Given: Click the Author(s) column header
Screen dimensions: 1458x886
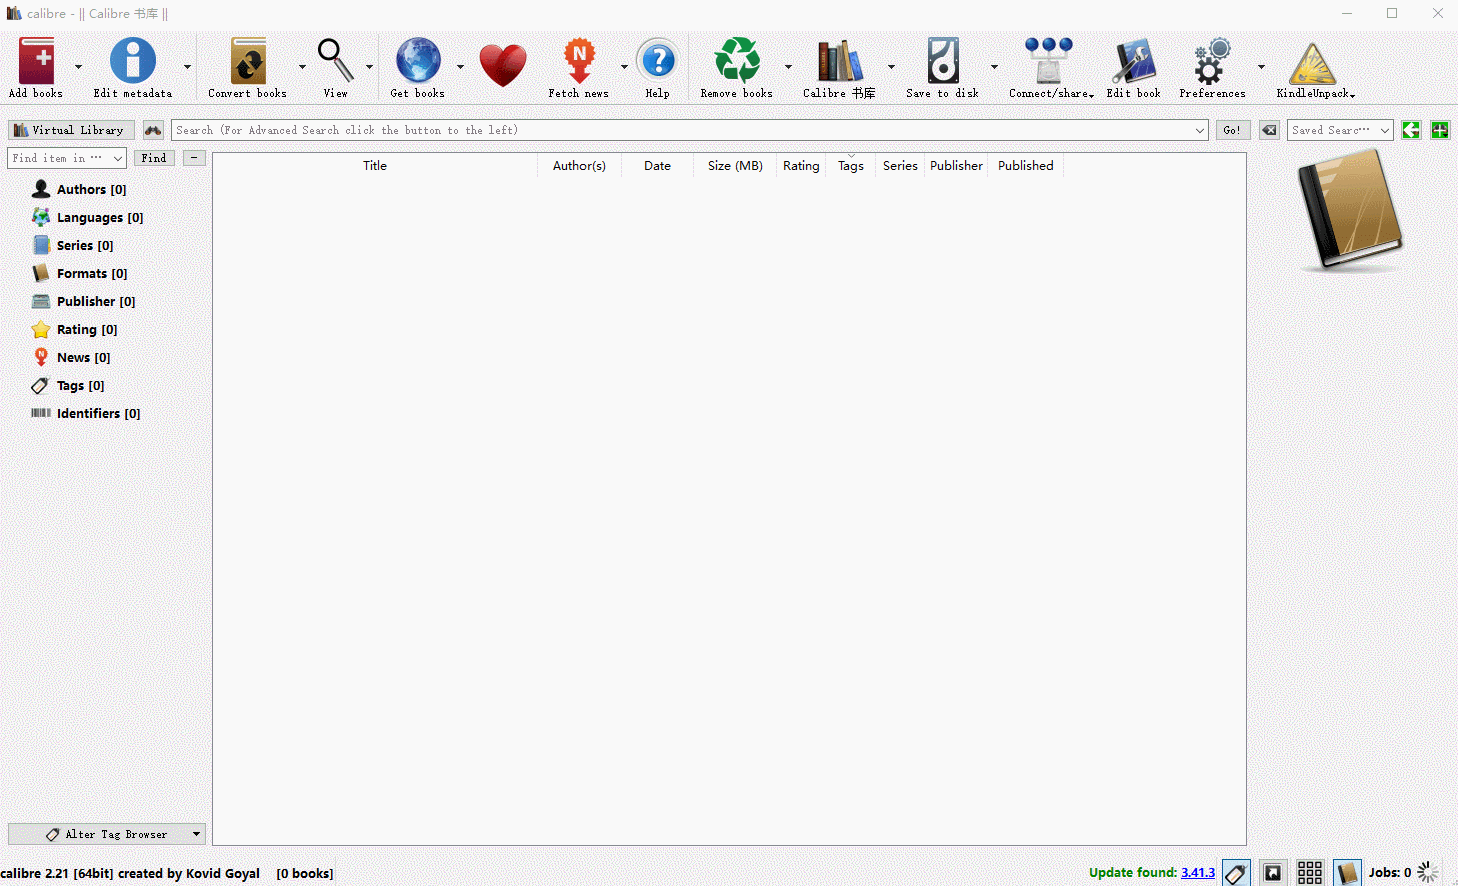Looking at the screenshot, I should point(579,166).
